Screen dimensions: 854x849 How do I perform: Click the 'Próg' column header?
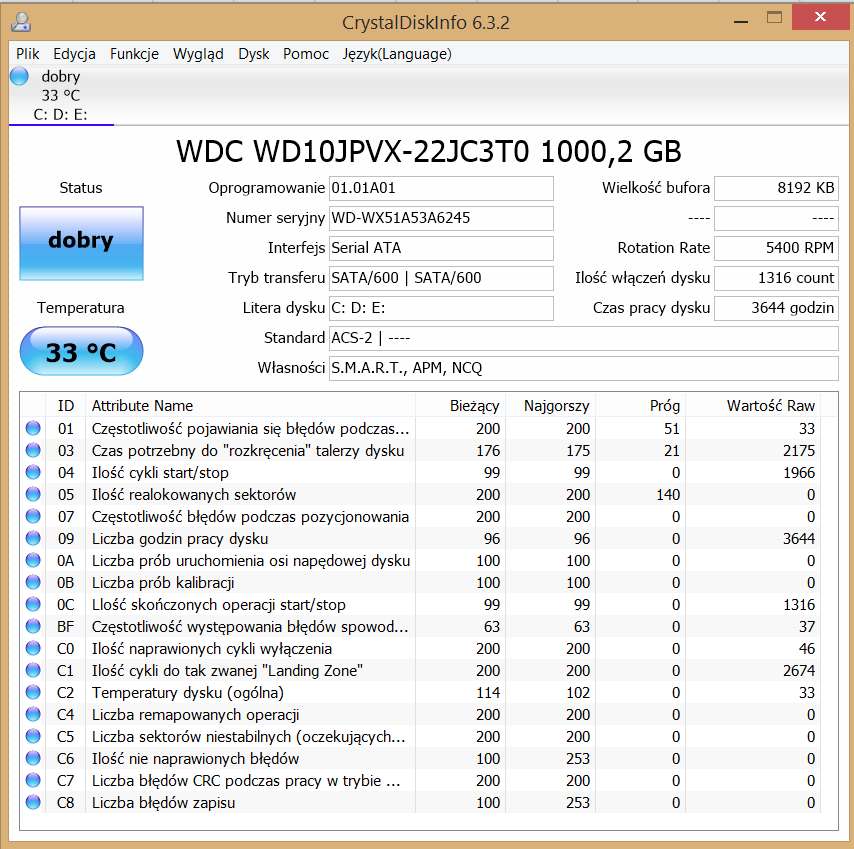pos(640,406)
